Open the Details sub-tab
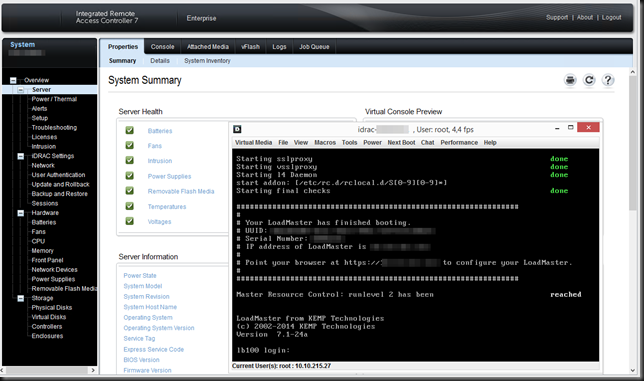This screenshot has width=644, height=381. click(x=160, y=61)
